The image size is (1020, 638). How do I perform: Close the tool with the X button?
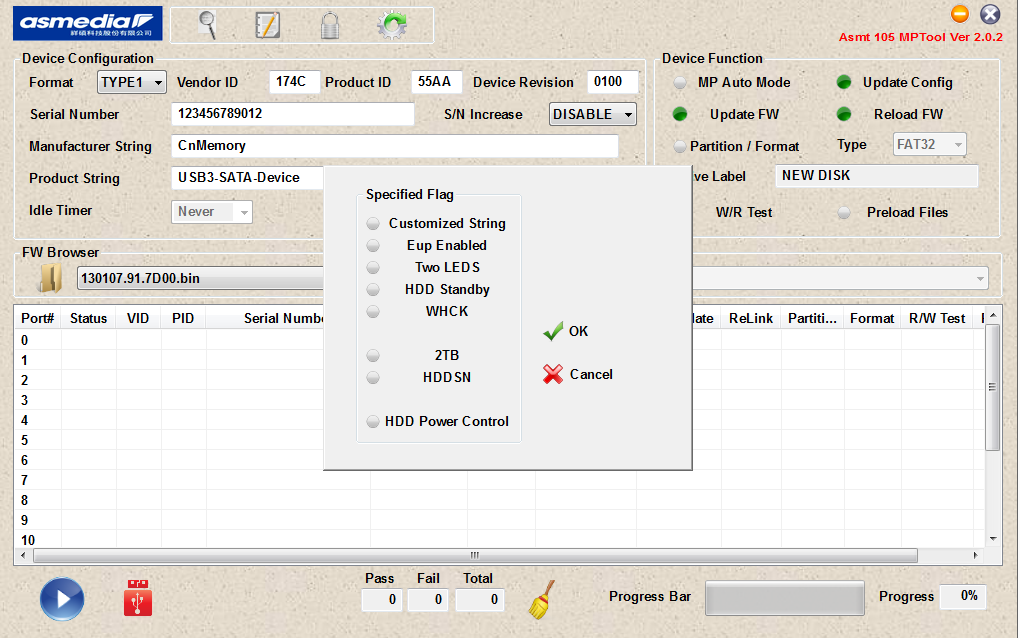coord(990,14)
